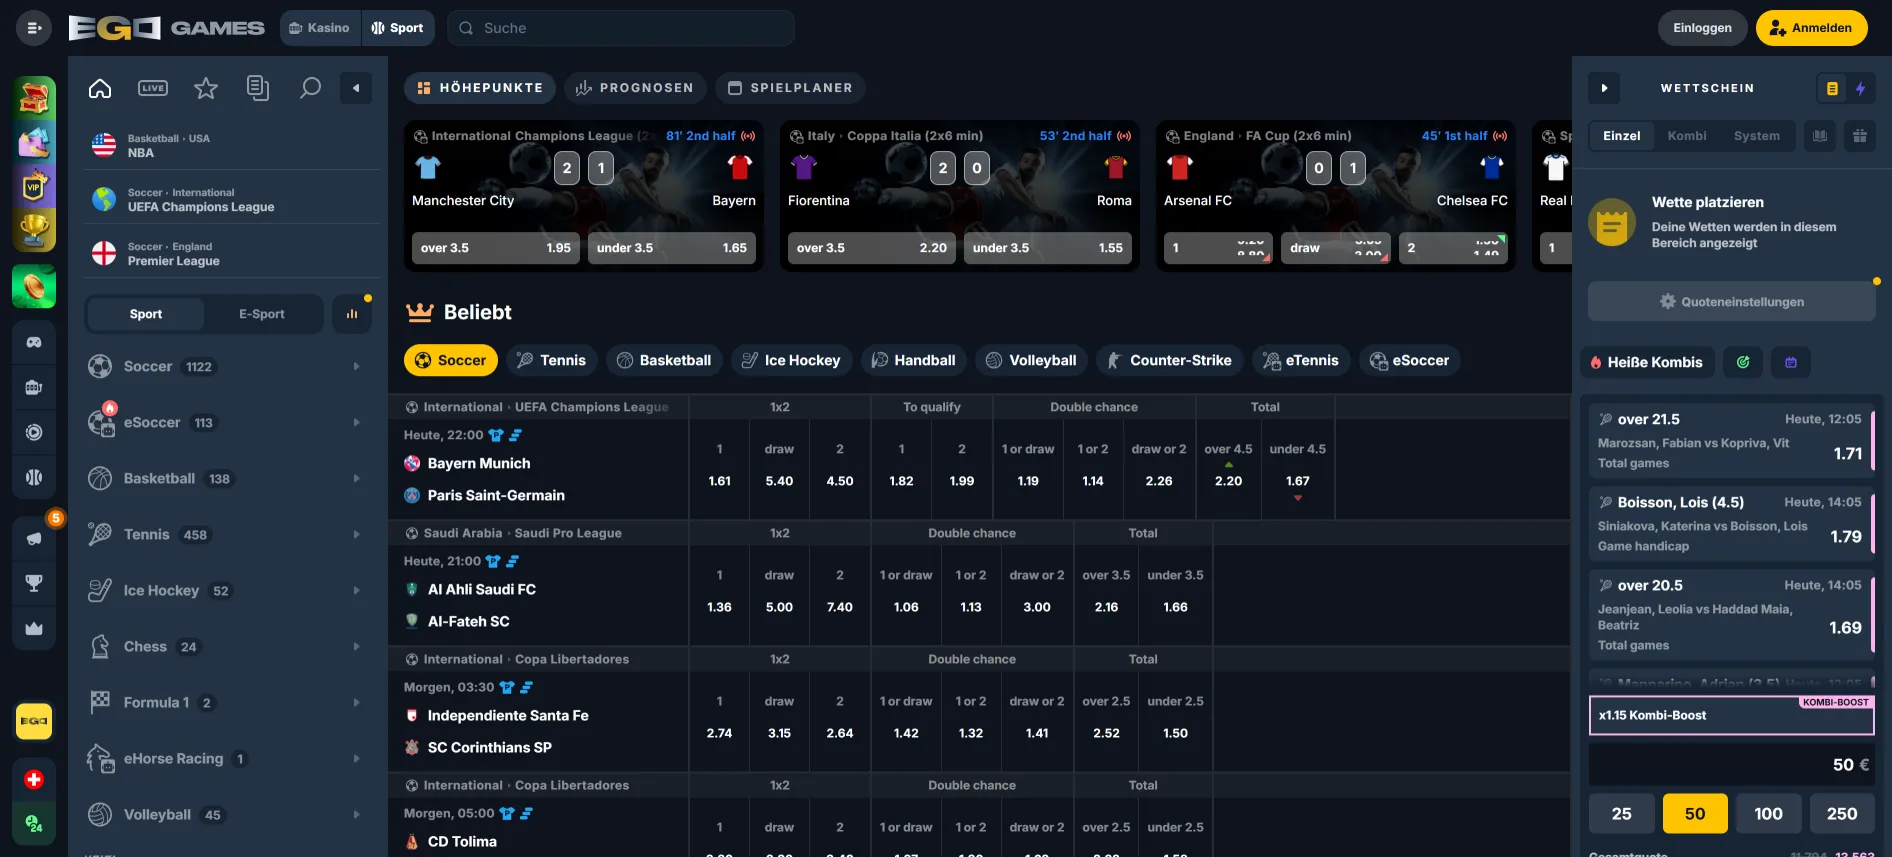Open the VIP badge icon in left rail
The width and height of the screenshot is (1892, 857).
click(x=34, y=186)
